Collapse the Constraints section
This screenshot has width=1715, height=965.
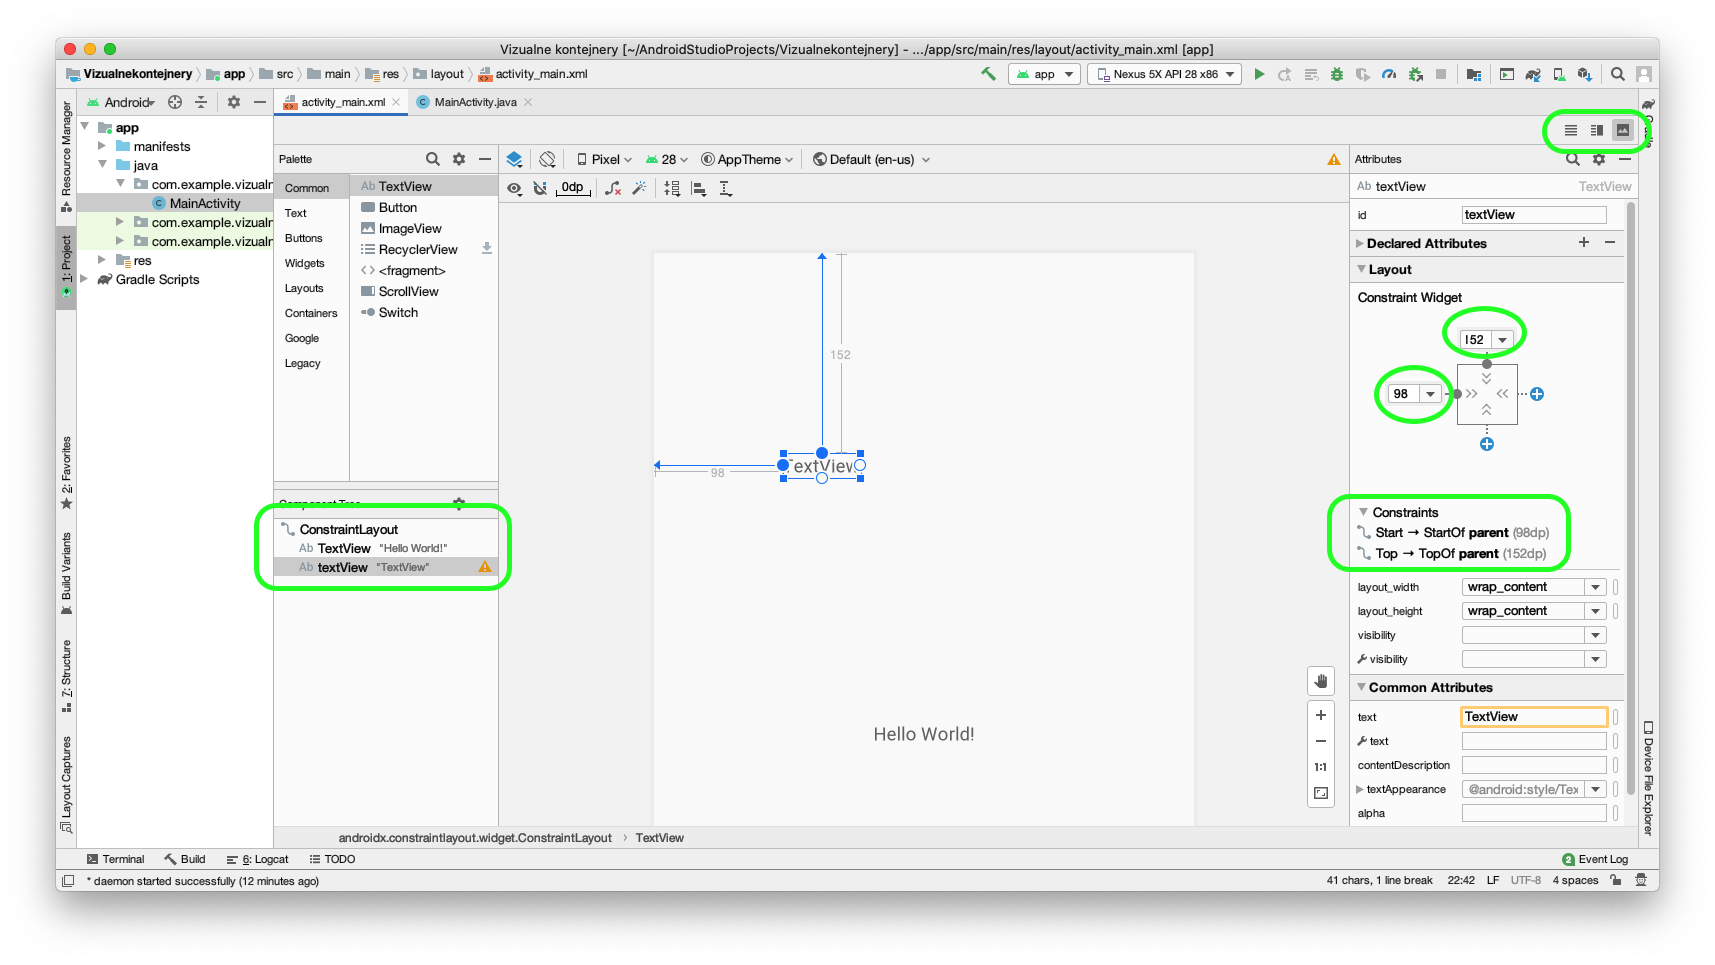point(1363,512)
